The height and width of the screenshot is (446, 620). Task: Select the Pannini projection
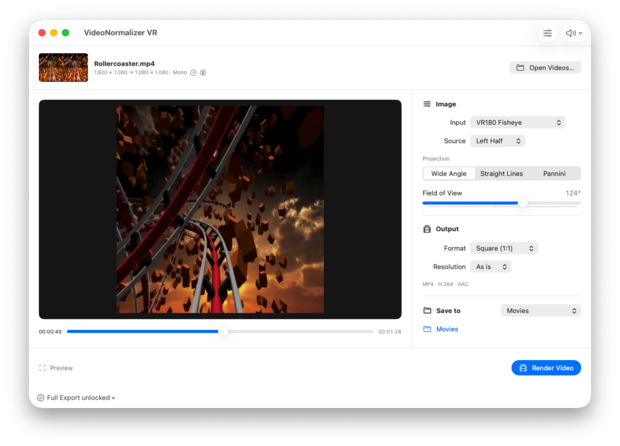(x=554, y=174)
